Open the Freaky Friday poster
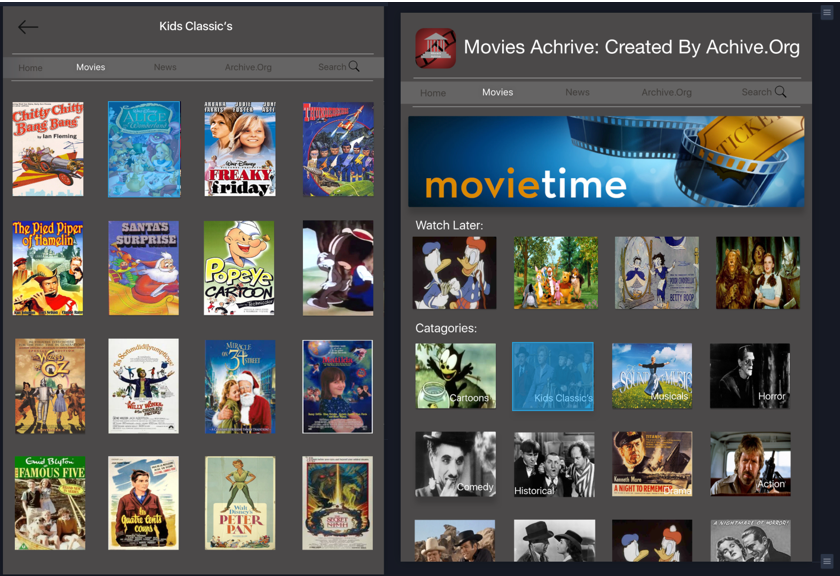The width and height of the screenshot is (840, 576). click(240, 149)
